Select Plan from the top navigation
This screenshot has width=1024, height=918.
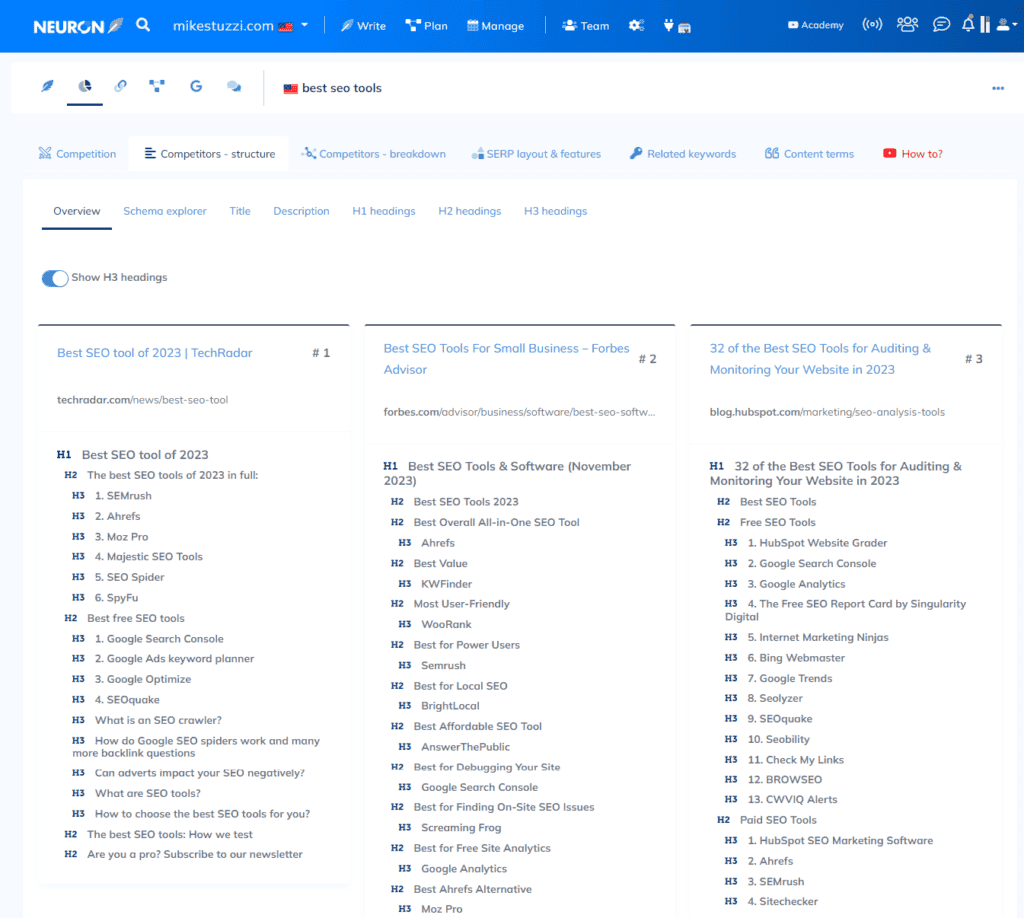click(x=426, y=25)
